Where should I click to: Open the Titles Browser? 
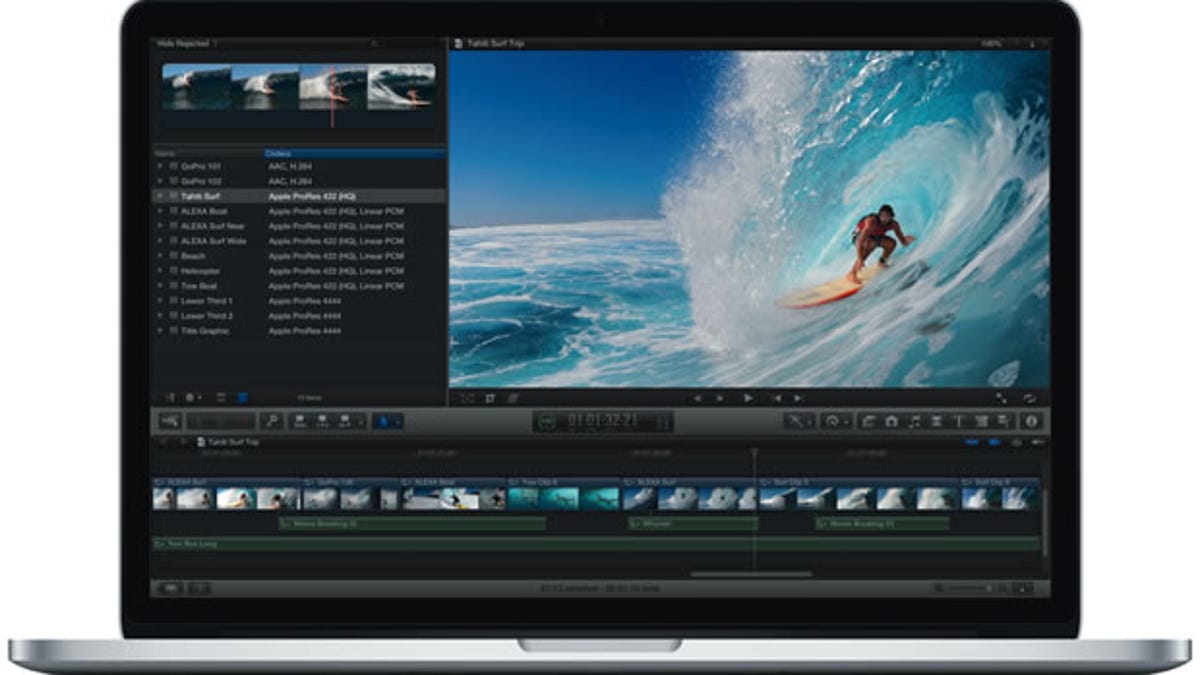pyautogui.click(x=957, y=421)
